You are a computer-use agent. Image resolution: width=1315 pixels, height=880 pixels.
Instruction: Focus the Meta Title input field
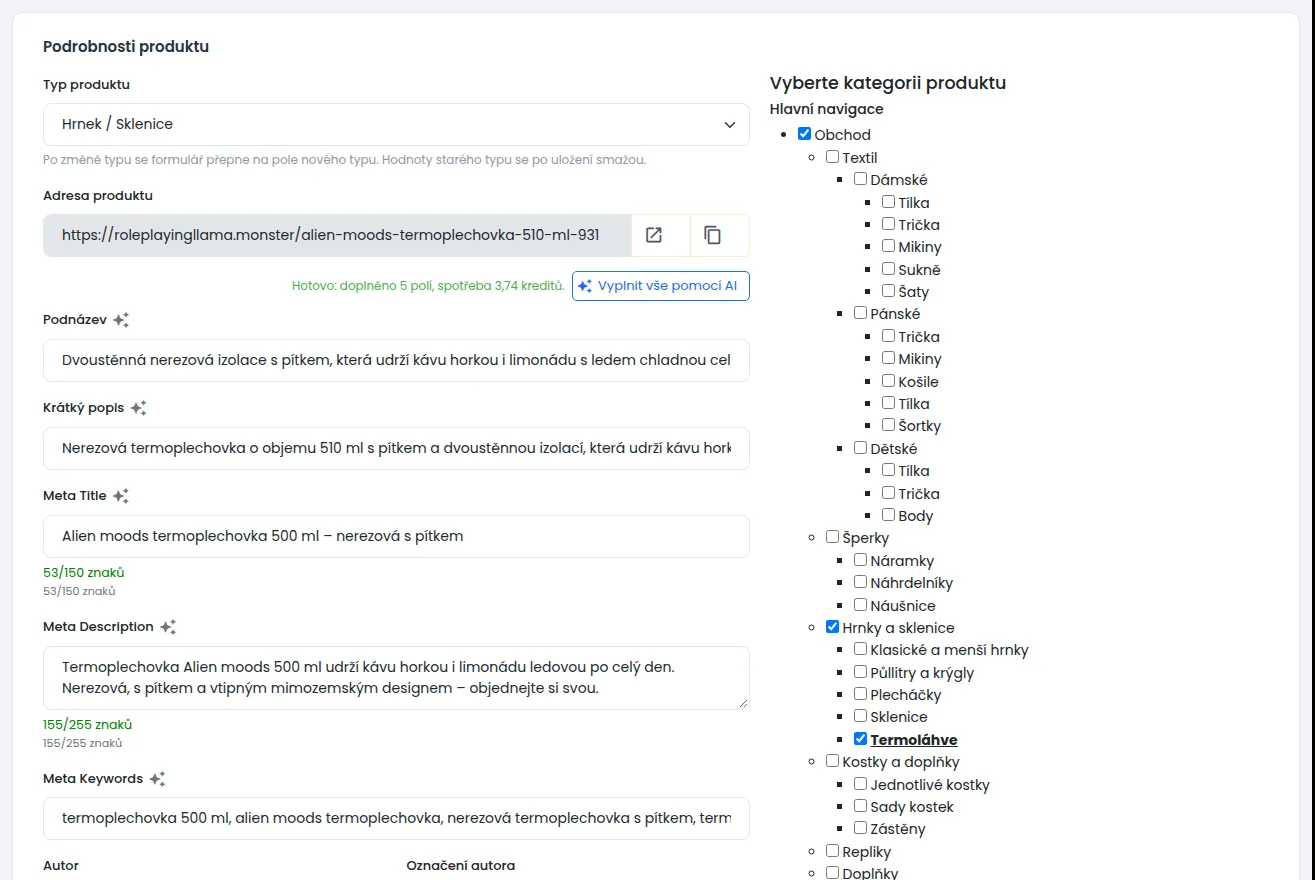(396, 536)
